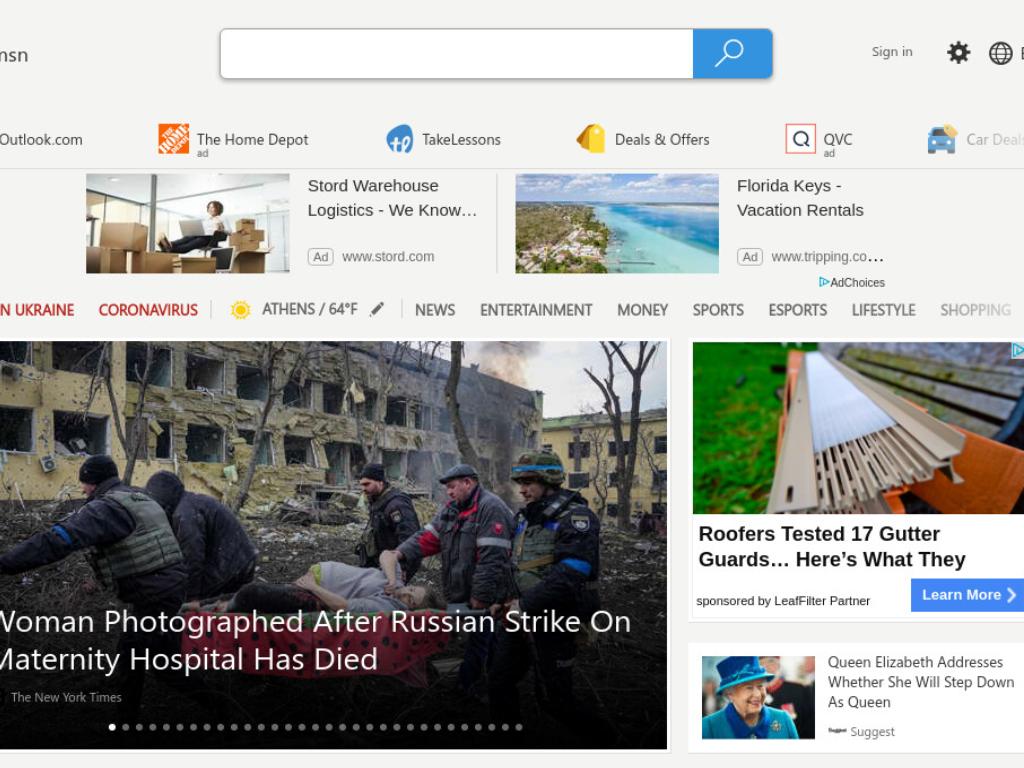
Task: Click the Queen Elizabeth thumbnail photo
Action: coord(758,697)
